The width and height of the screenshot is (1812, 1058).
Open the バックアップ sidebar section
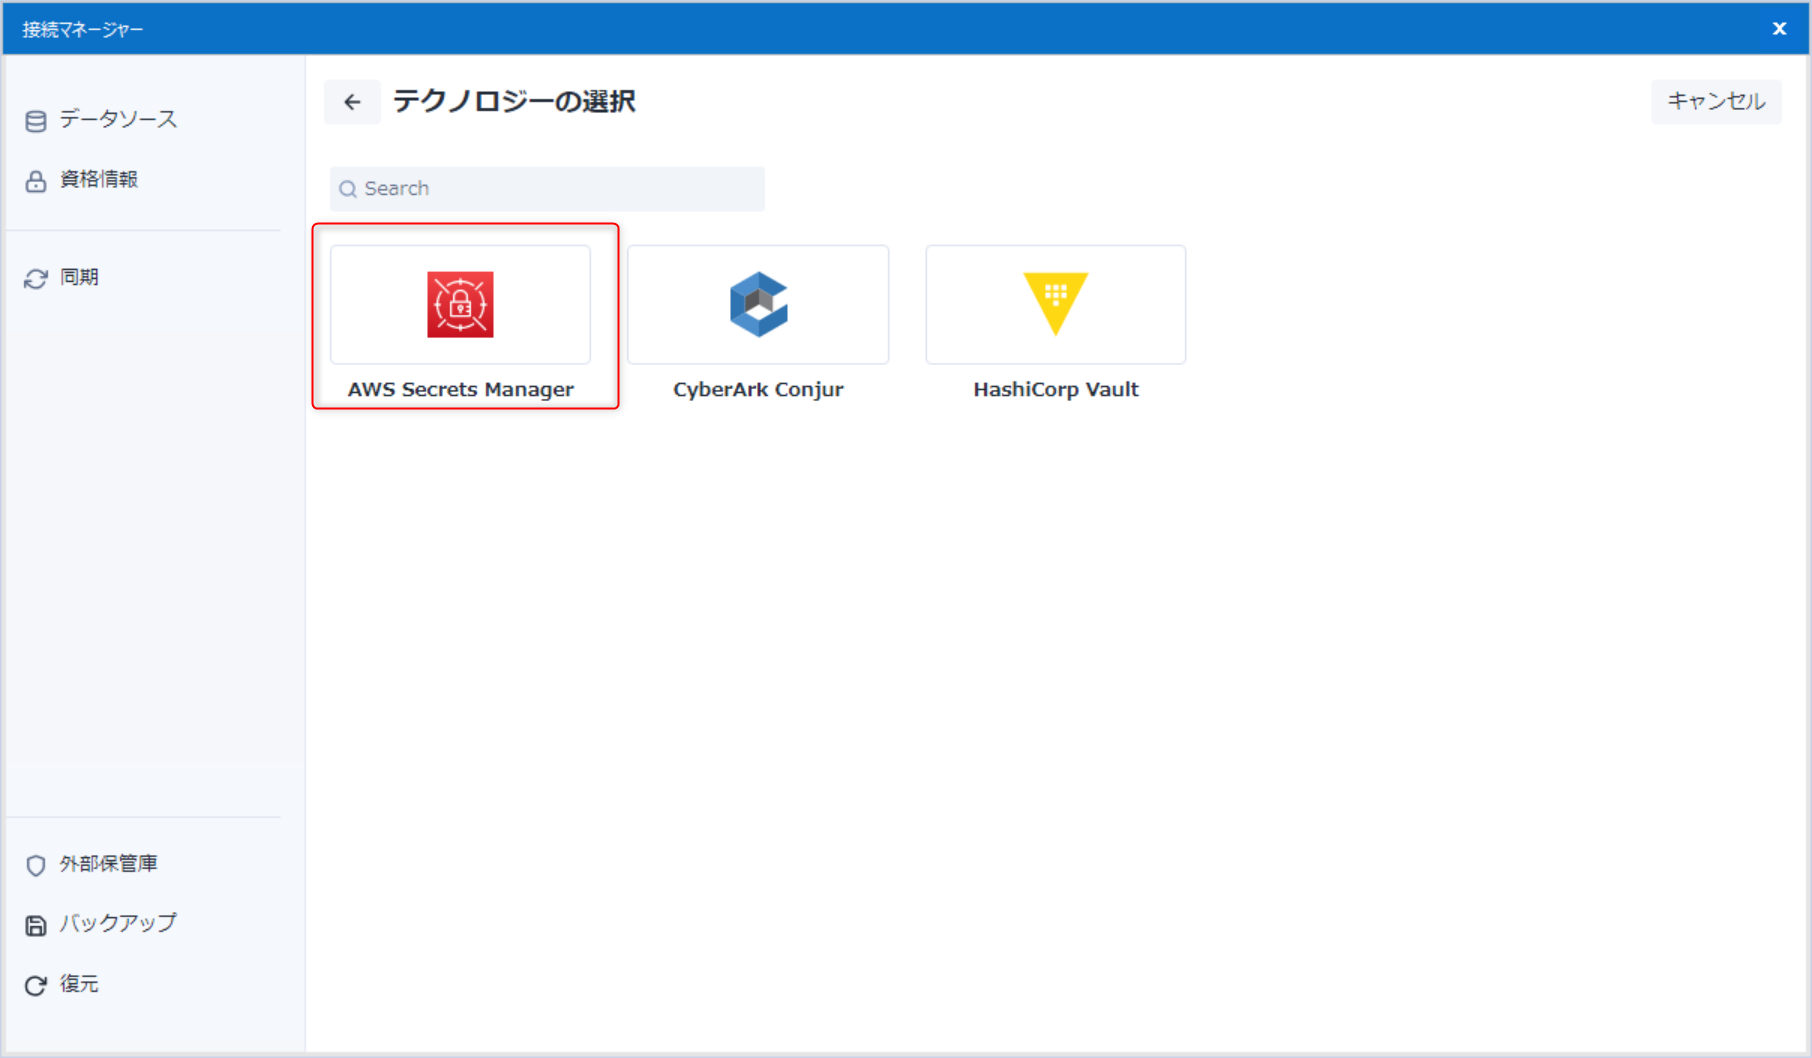tap(118, 923)
